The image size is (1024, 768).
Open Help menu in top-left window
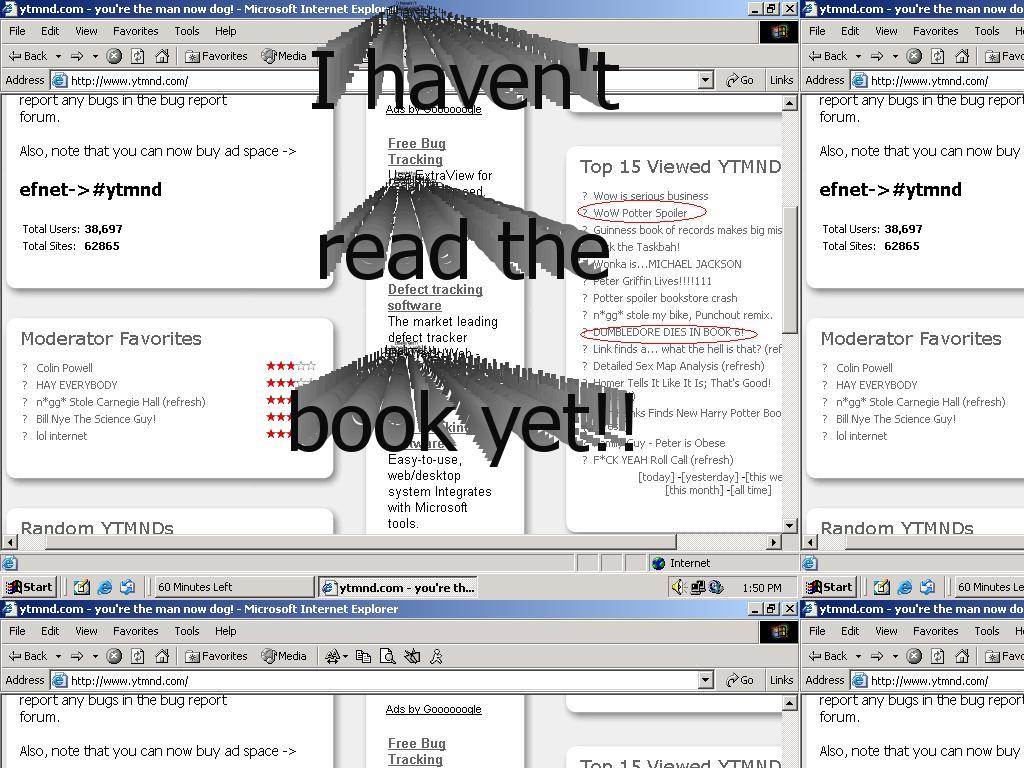click(225, 31)
